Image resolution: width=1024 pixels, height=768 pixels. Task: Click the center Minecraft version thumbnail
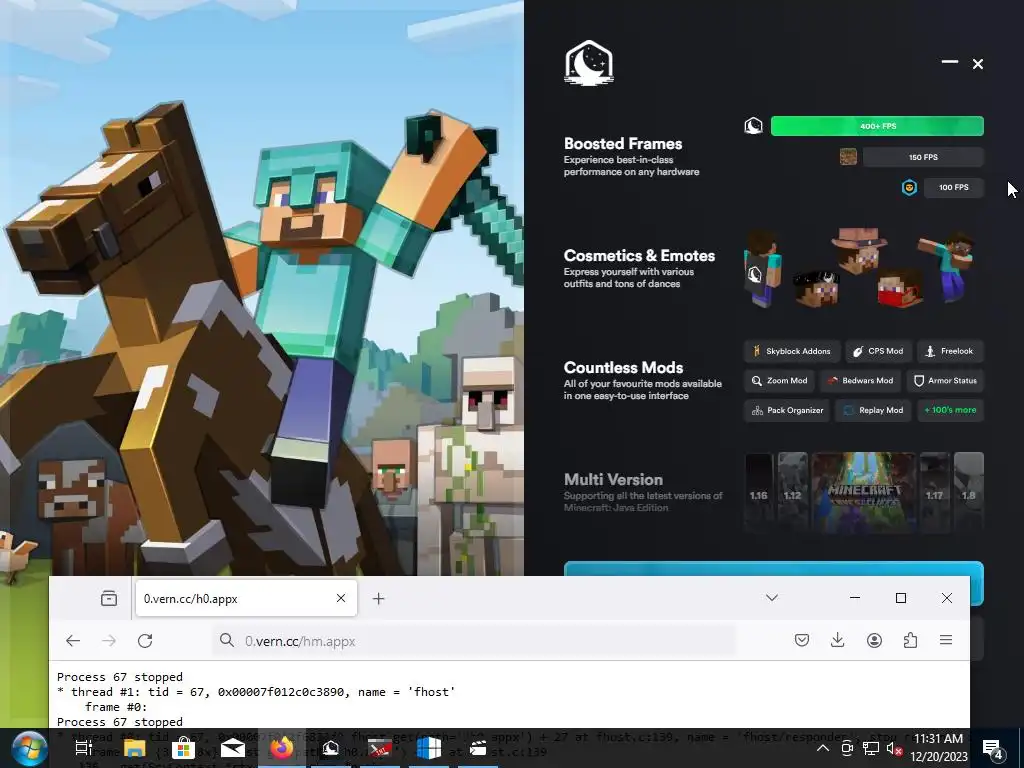click(x=863, y=494)
